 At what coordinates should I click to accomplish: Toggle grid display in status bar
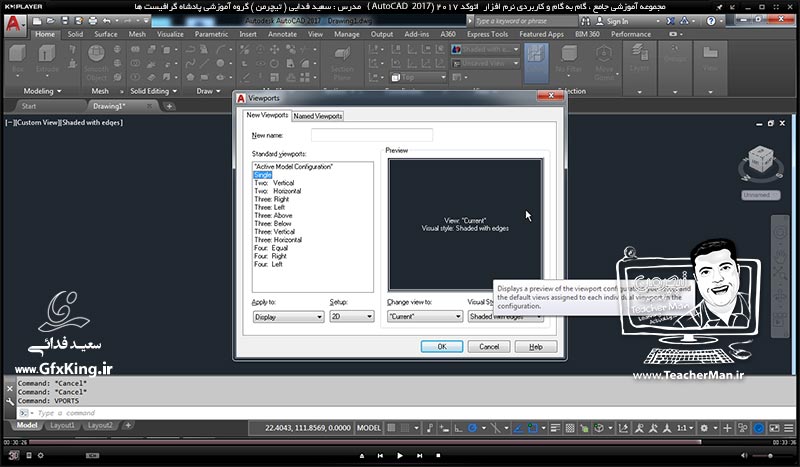[x=391, y=428]
